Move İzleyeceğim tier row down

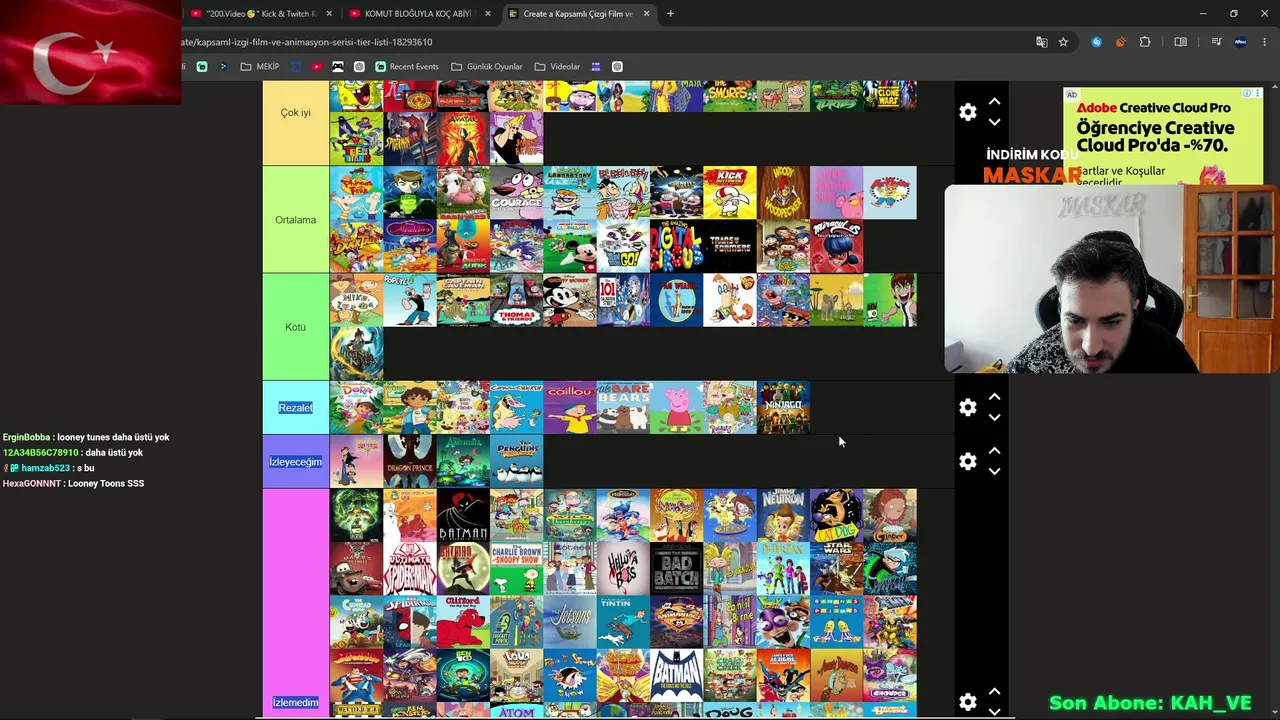tap(994, 471)
